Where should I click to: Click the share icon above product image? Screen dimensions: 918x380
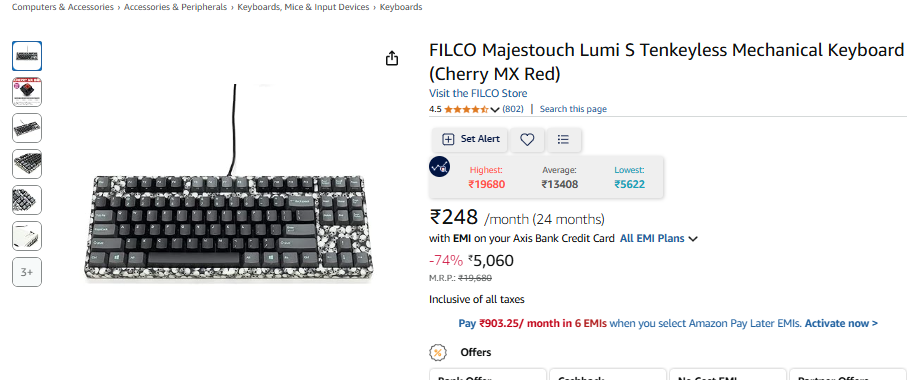tap(392, 58)
